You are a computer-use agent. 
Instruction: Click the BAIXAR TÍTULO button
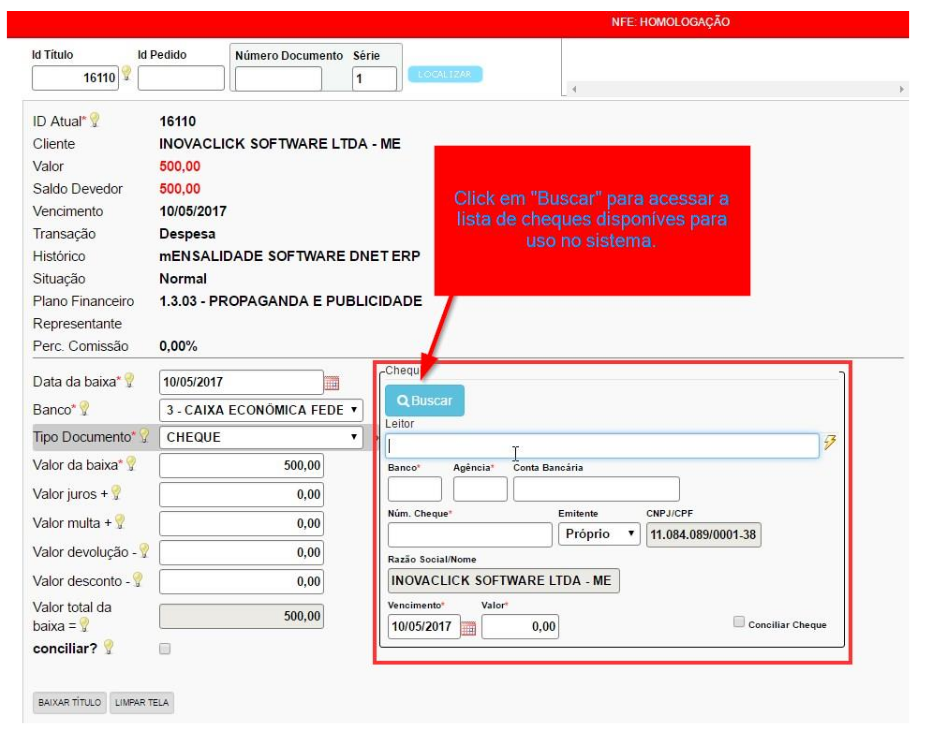[69, 703]
